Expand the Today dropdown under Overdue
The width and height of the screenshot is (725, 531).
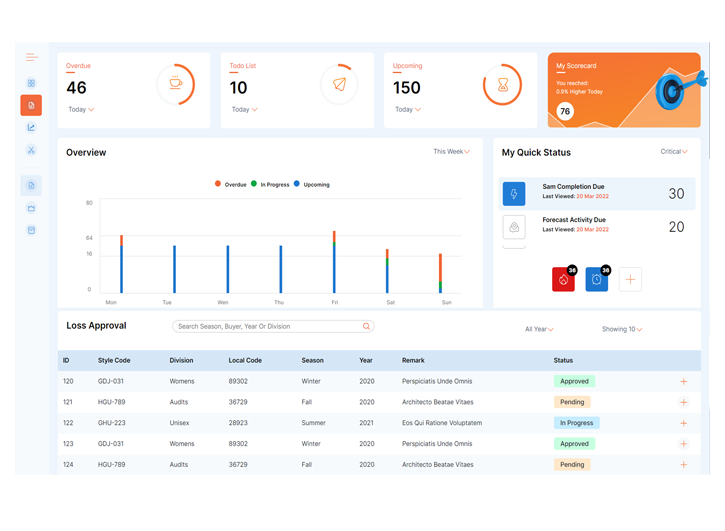[81, 109]
